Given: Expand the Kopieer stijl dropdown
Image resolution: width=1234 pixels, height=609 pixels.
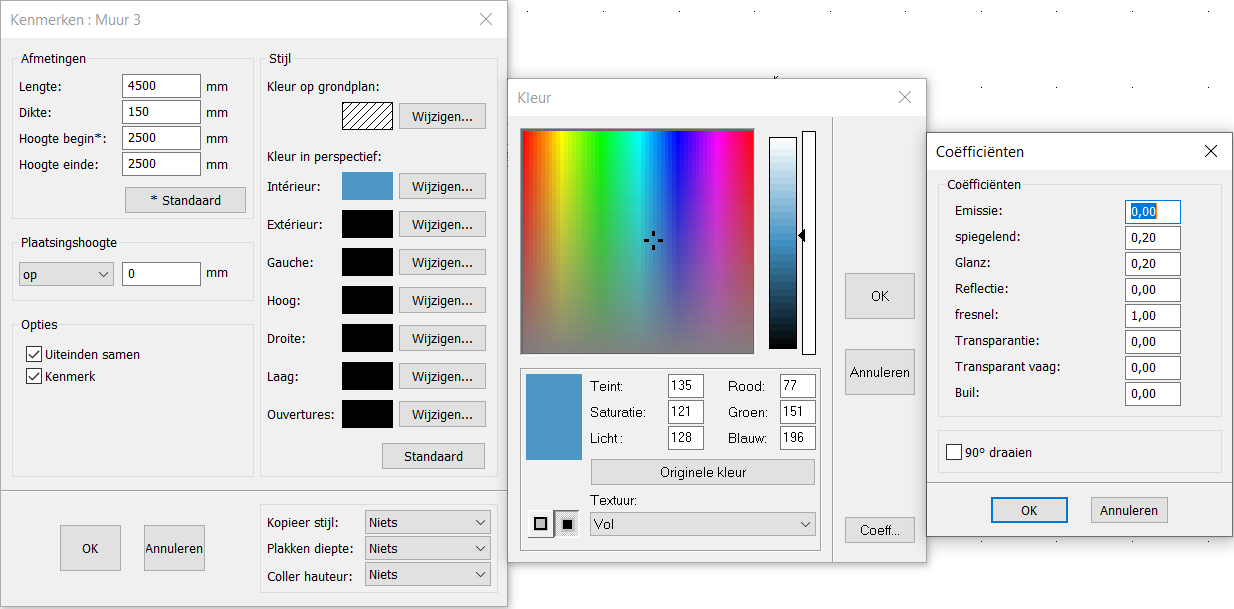Looking at the screenshot, I should tap(428, 522).
